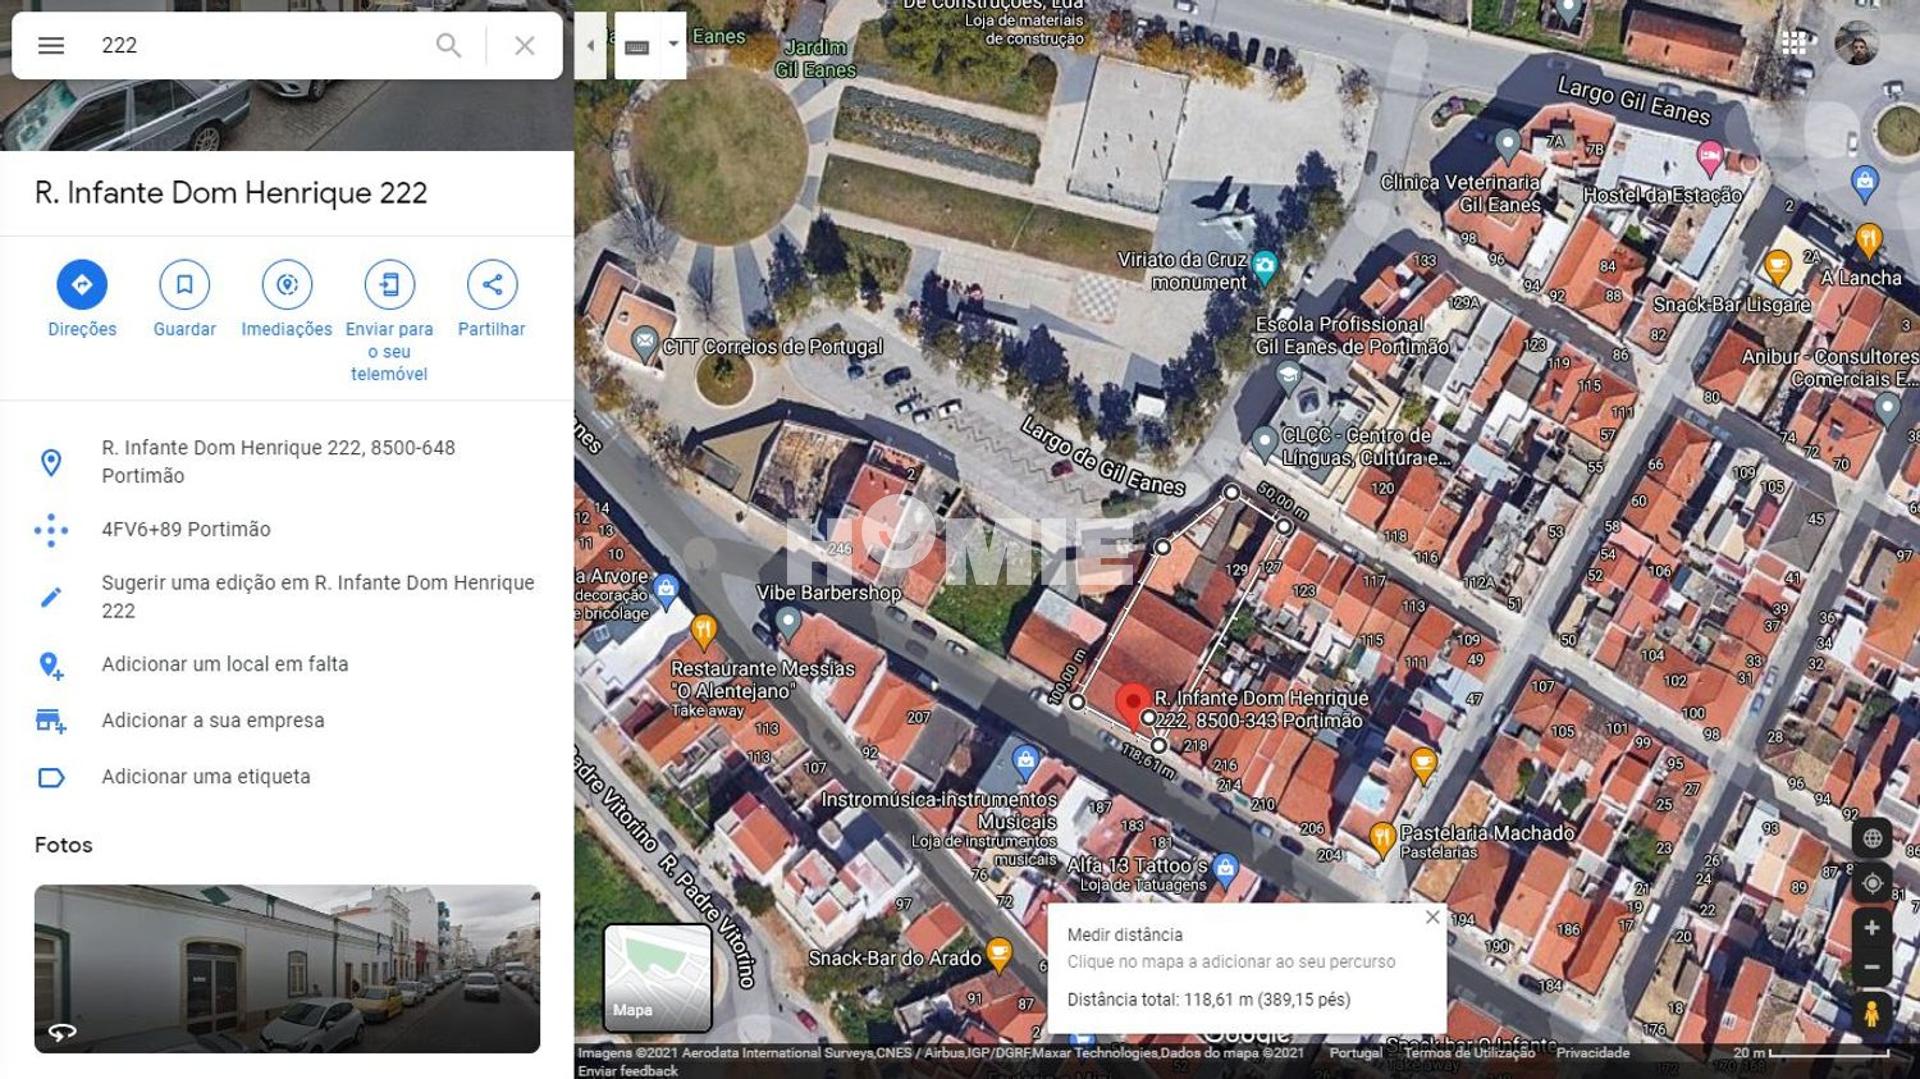Screen dimensions: 1920x1079
Task: Click Enviar para o seu telemóvel
Action: click(389, 285)
